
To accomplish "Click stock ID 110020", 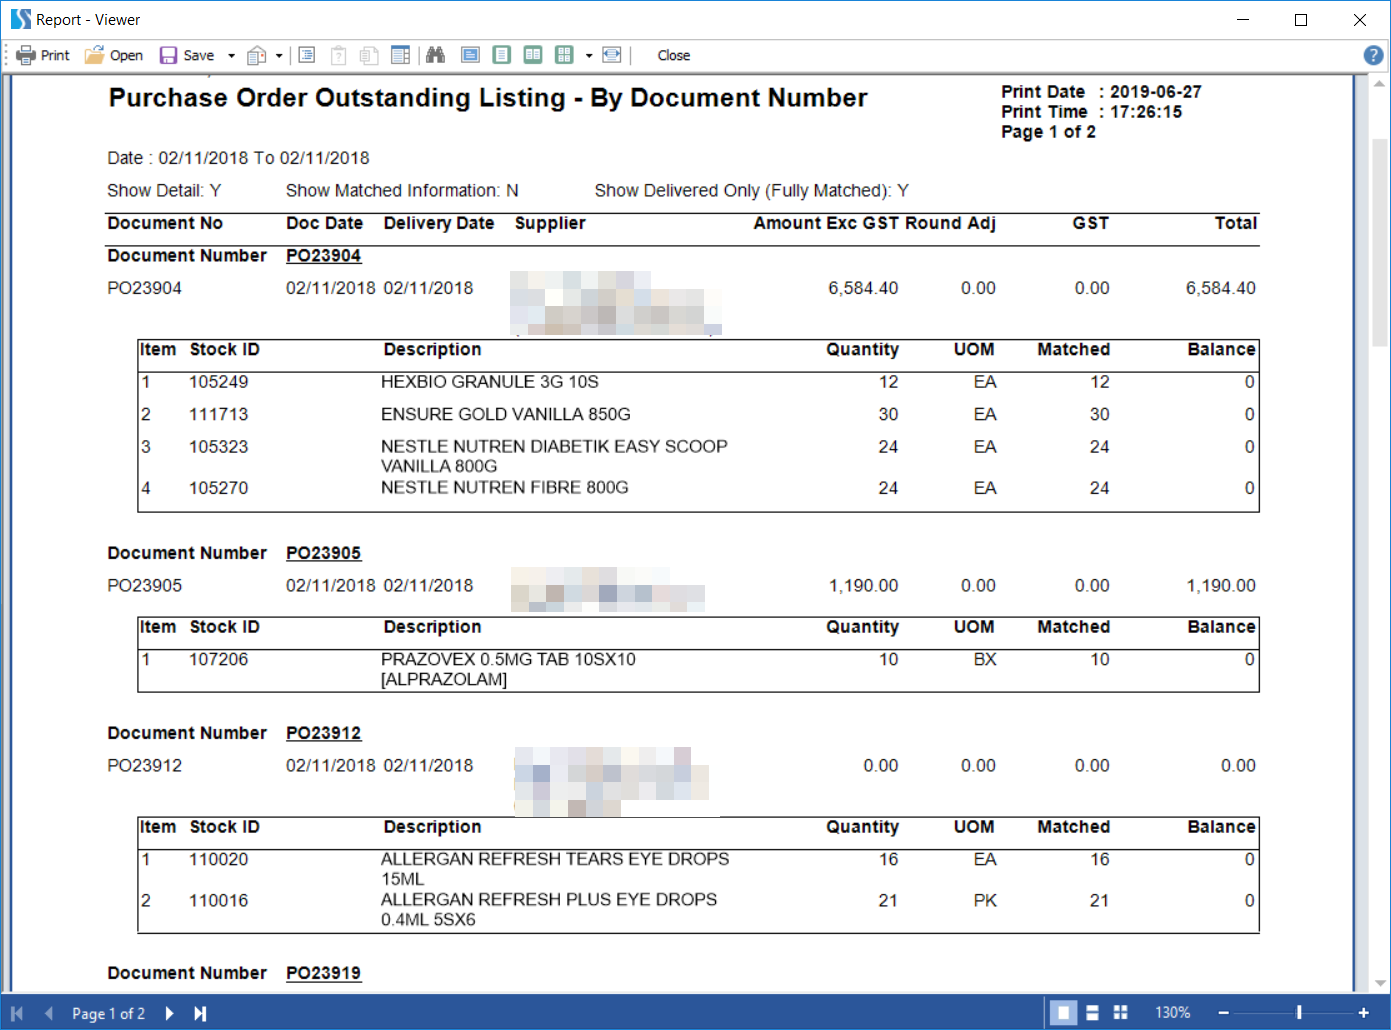I will [x=218, y=860].
